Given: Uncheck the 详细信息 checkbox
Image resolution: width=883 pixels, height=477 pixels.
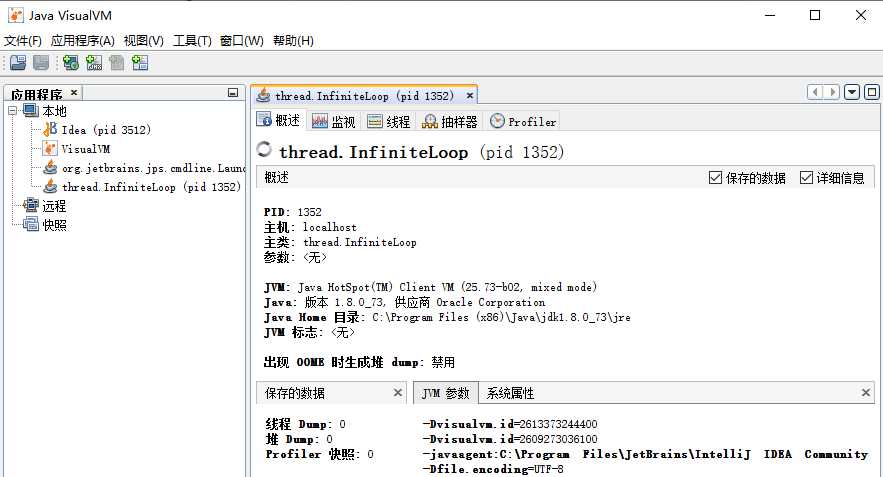Looking at the screenshot, I should pyautogui.click(x=806, y=178).
